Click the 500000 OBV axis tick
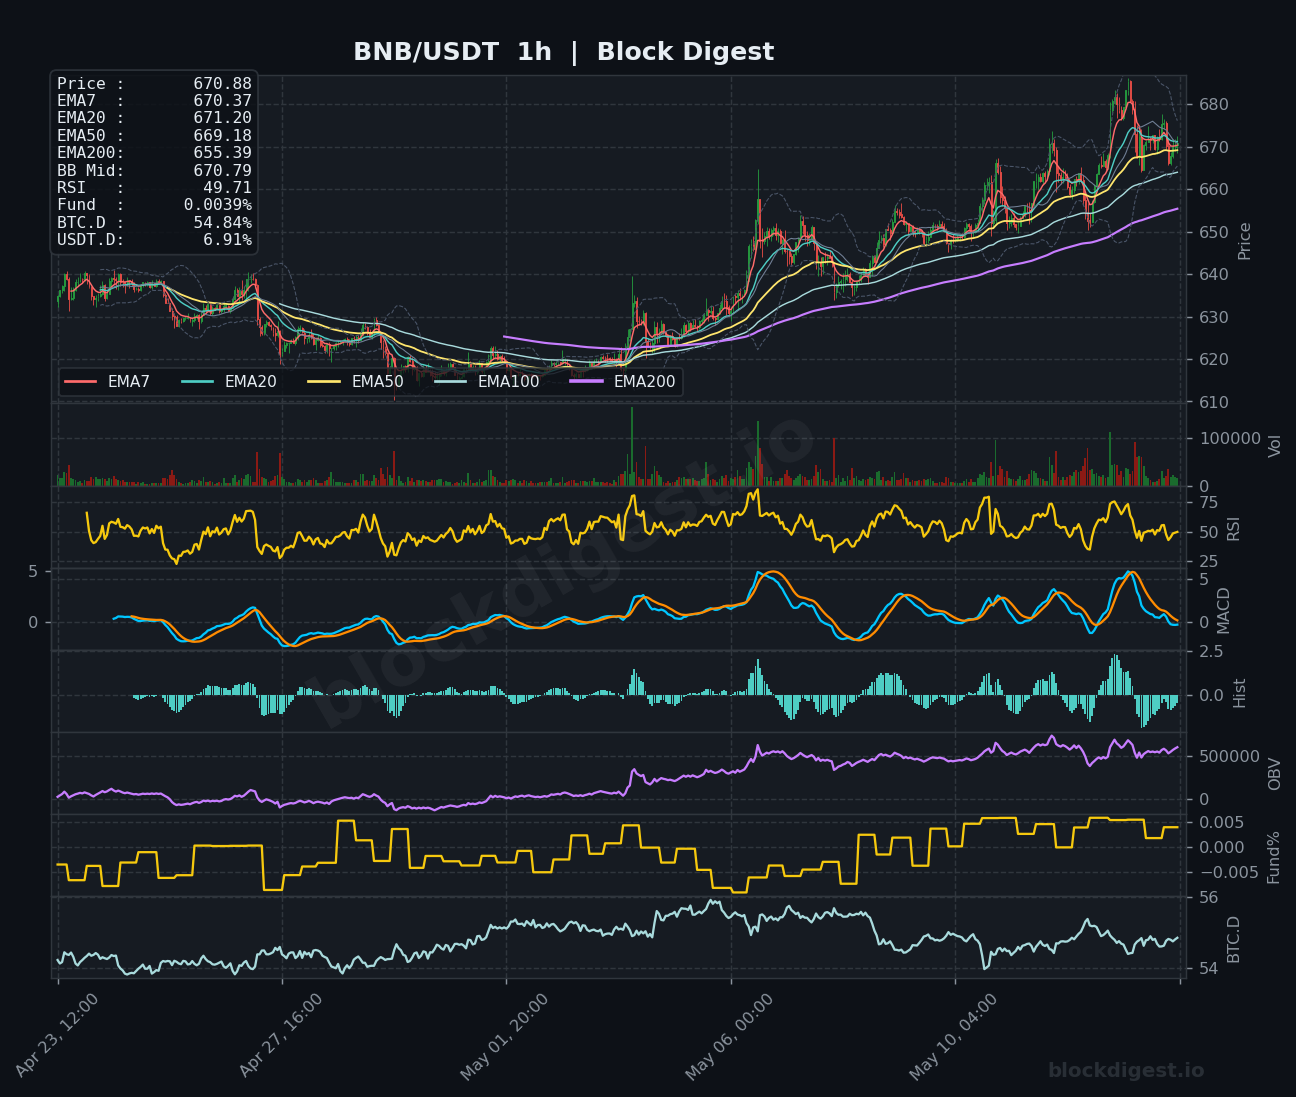The width and height of the screenshot is (1296, 1097). click(1229, 757)
